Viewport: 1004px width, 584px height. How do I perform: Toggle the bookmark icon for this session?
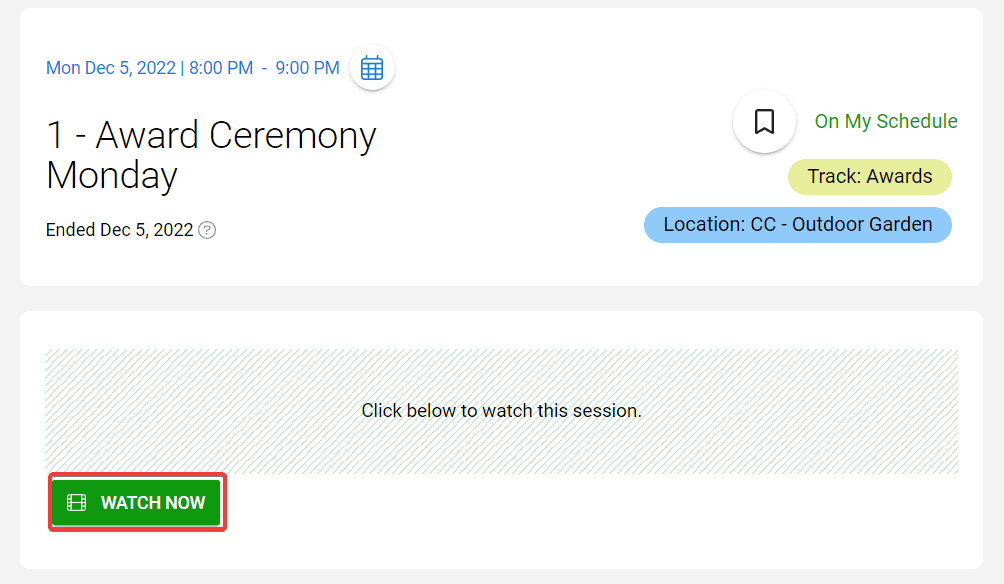[x=764, y=122]
